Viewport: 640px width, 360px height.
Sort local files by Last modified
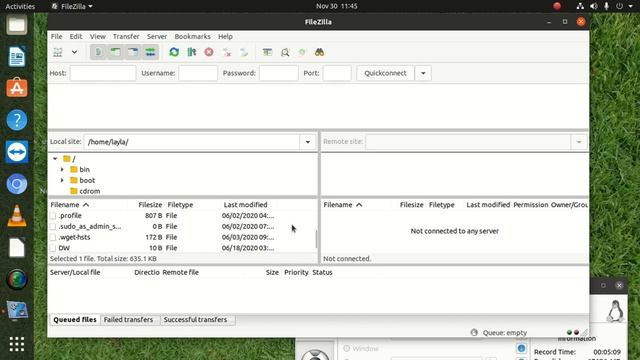(245, 205)
